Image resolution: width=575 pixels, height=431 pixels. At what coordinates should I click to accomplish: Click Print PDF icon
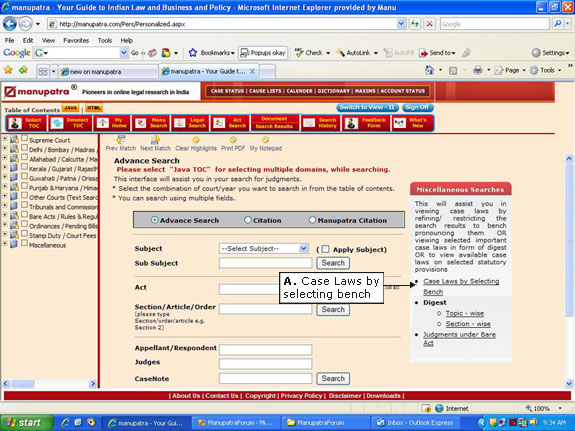point(233,140)
